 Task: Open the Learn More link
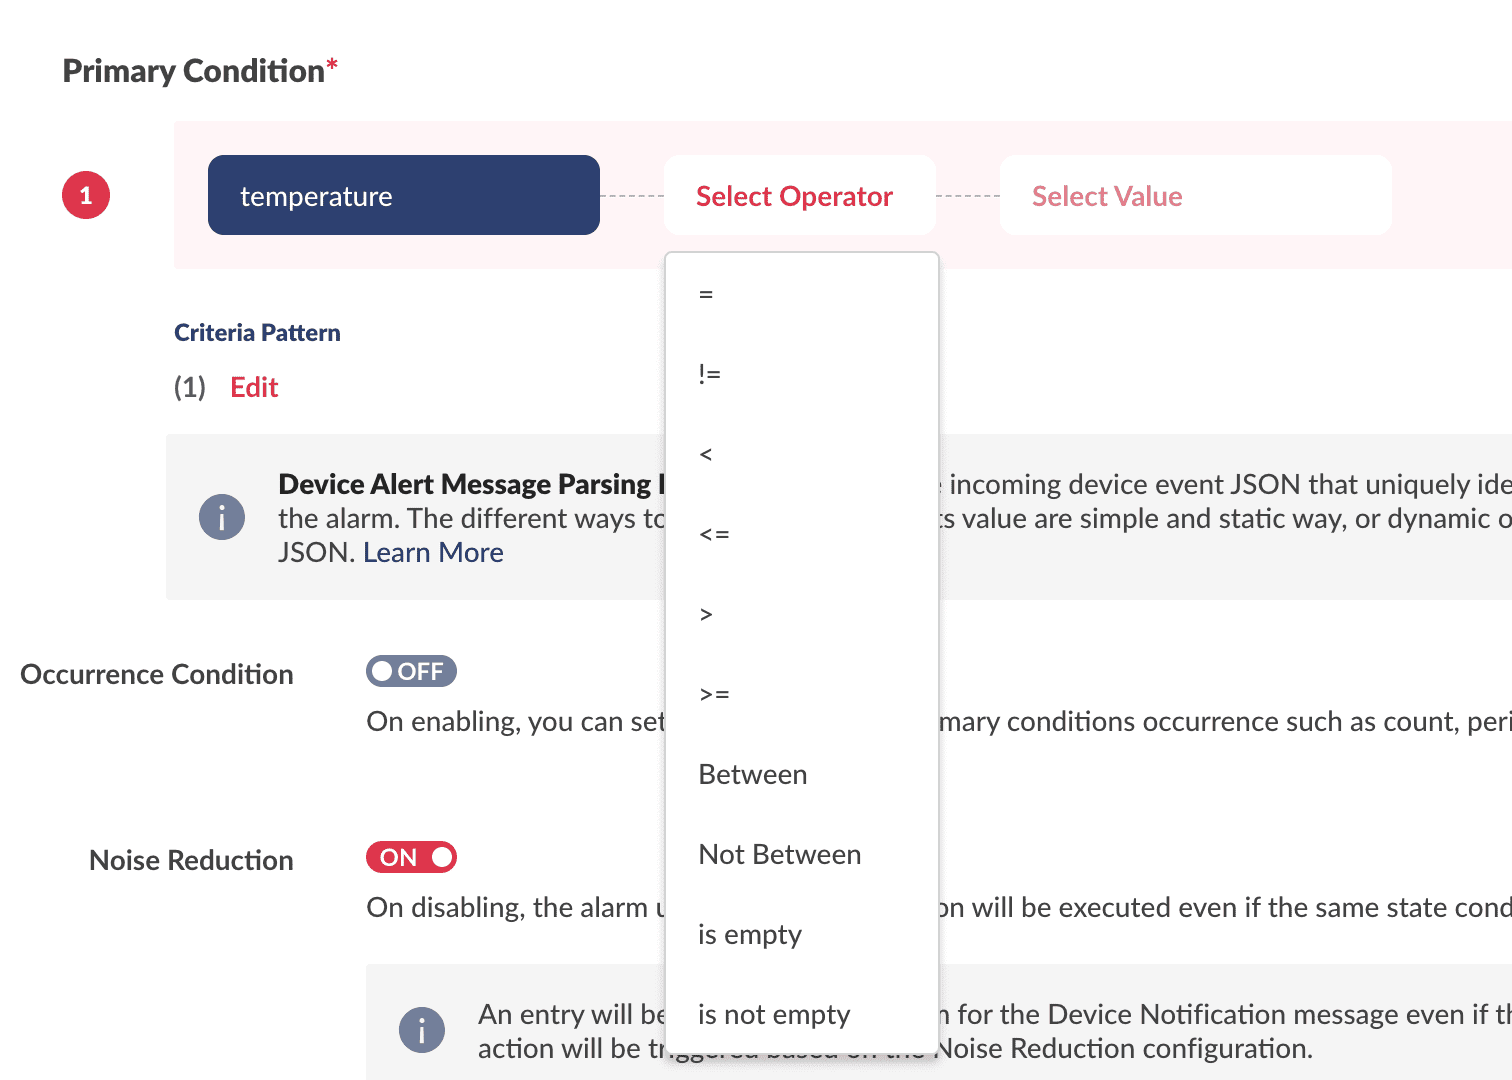click(x=433, y=552)
